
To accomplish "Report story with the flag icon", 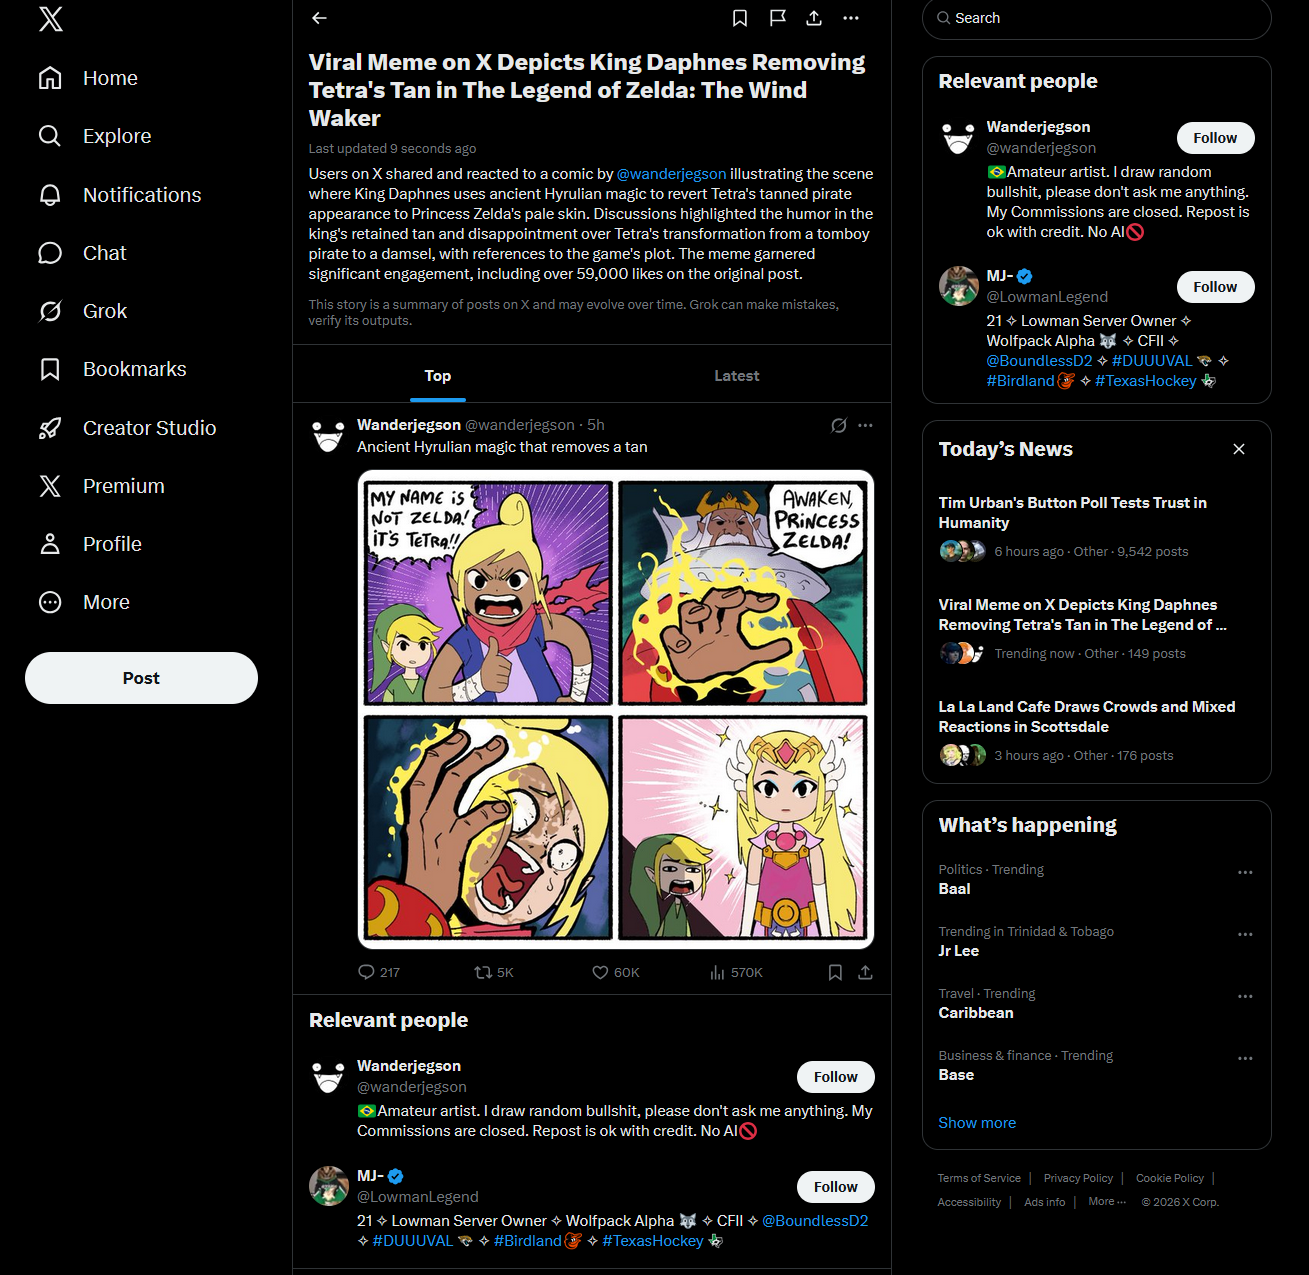I will pyautogui.click(x=777, y=18).
